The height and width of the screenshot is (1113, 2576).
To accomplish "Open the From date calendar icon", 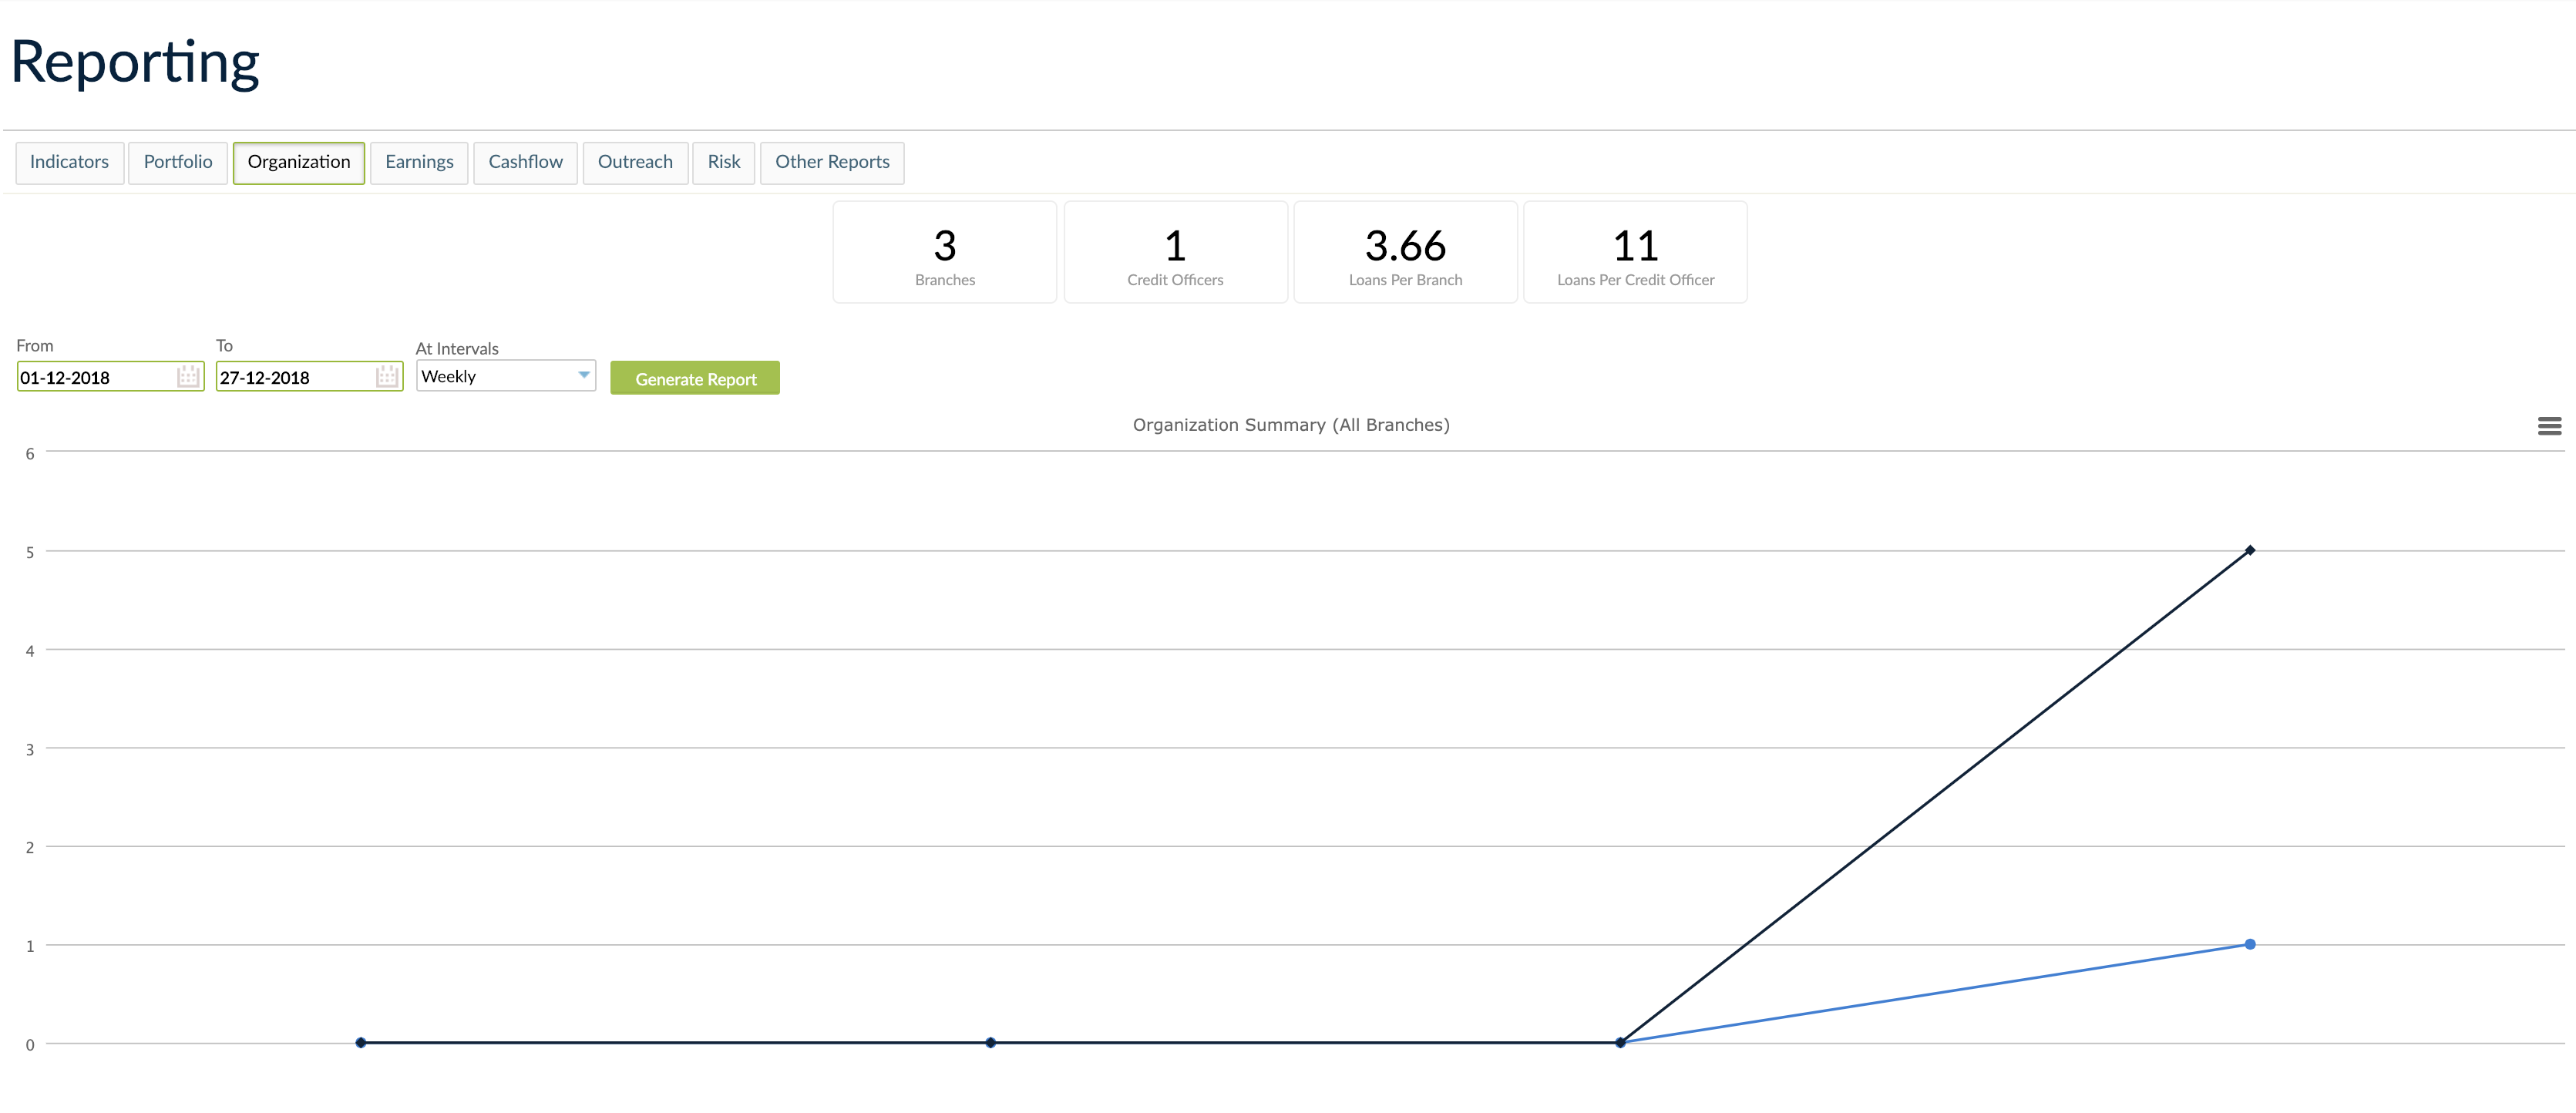I will point(187,377).
